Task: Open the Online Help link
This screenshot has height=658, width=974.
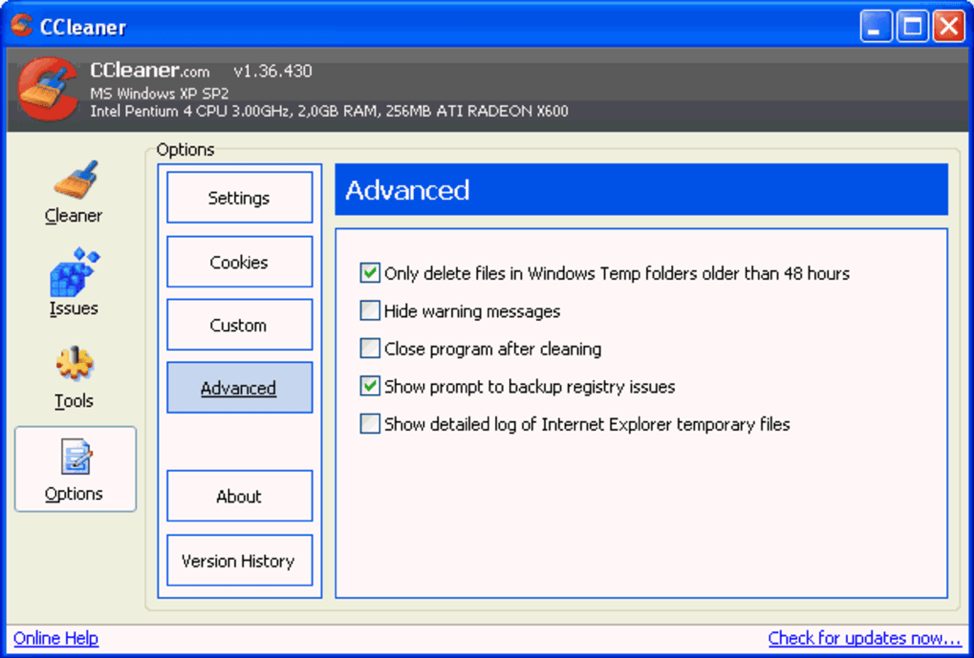Action: 56,638
